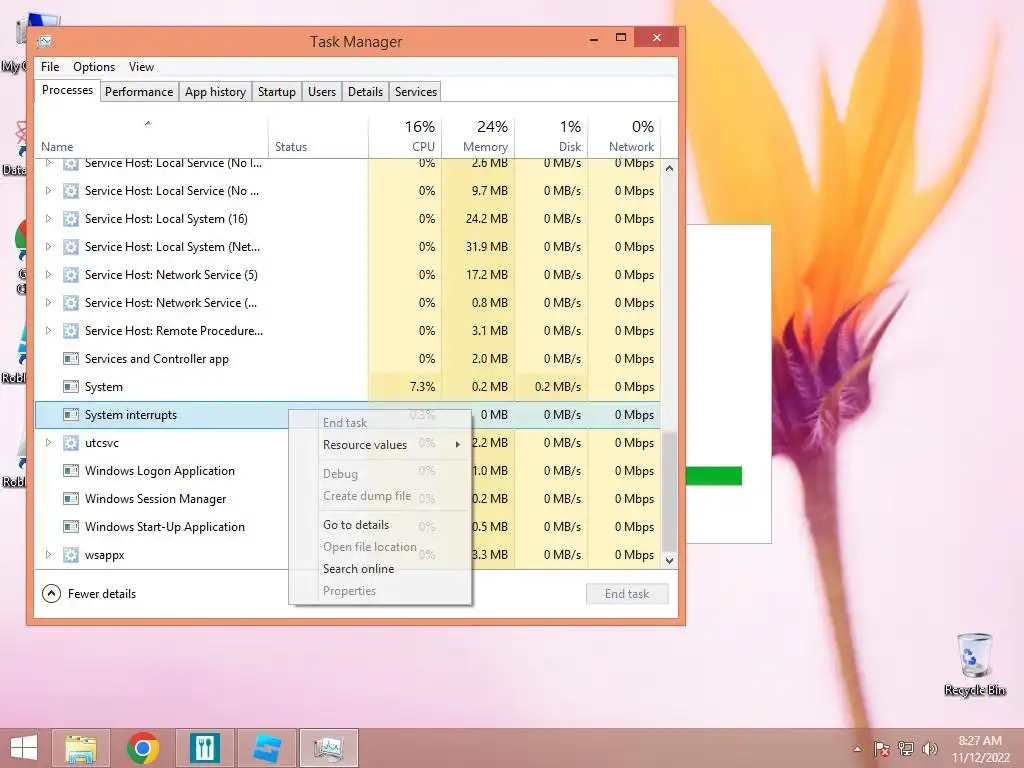Screen dimensions: 1024x768
Task: Click the System interrupts process icon
Action: pos(71,415)
